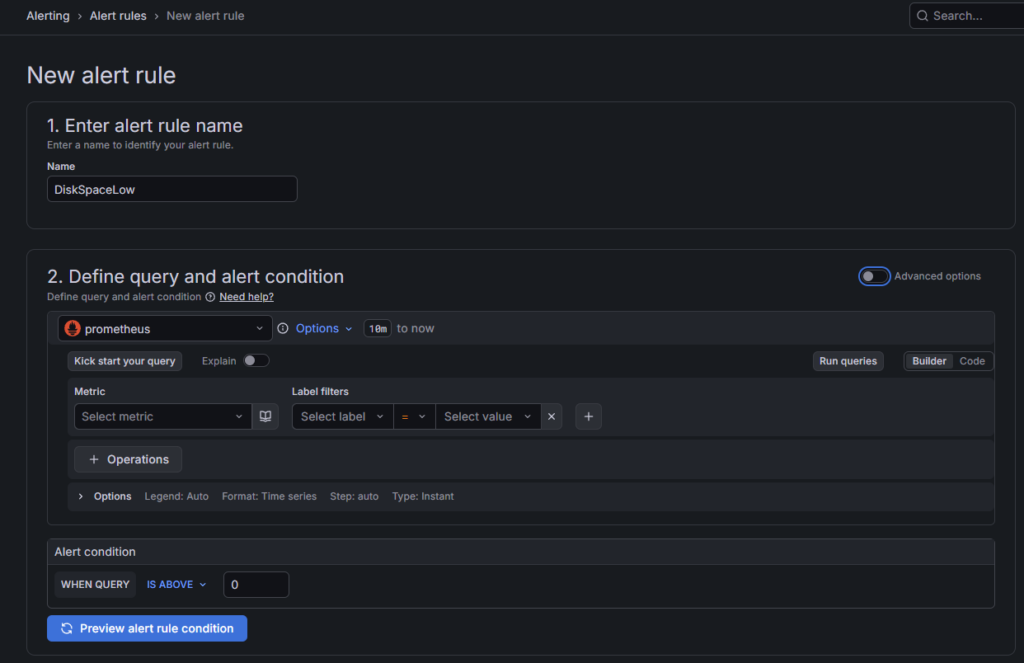1024x663 pixels.
Task: Open the prometheus data source dropdown
Action: 165,329
